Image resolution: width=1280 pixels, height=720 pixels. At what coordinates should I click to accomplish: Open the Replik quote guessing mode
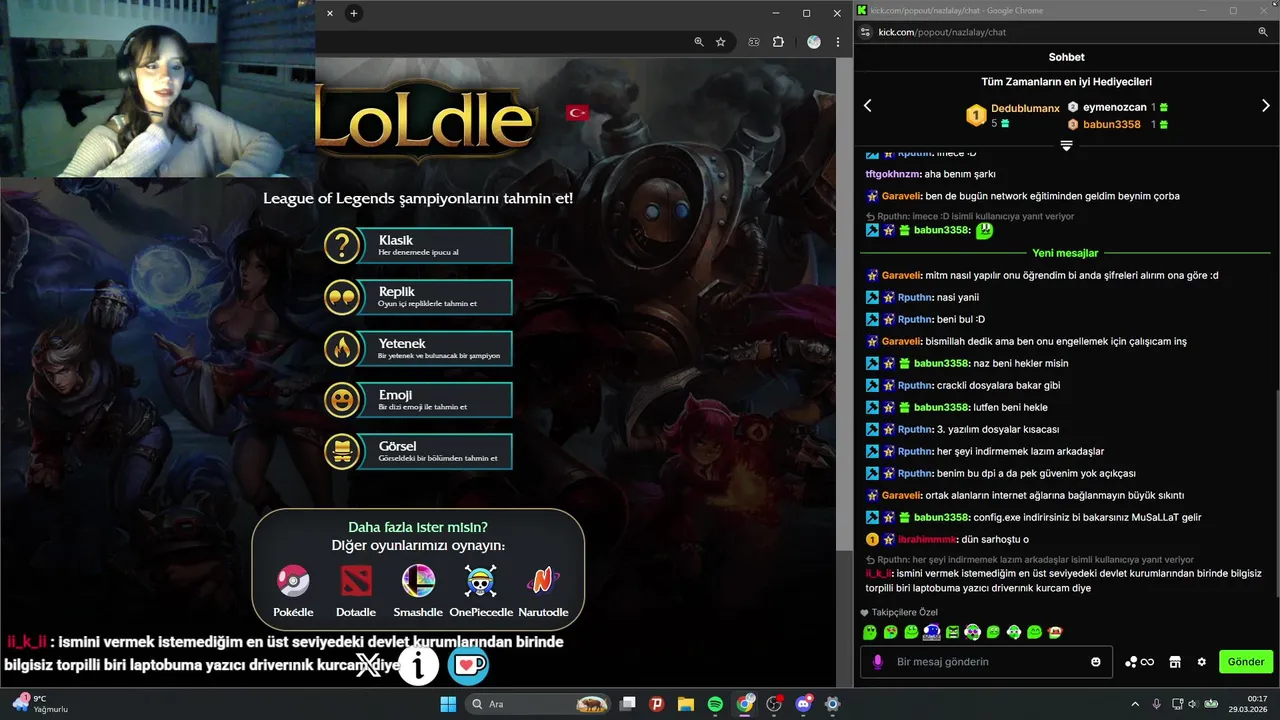[418, 297]
